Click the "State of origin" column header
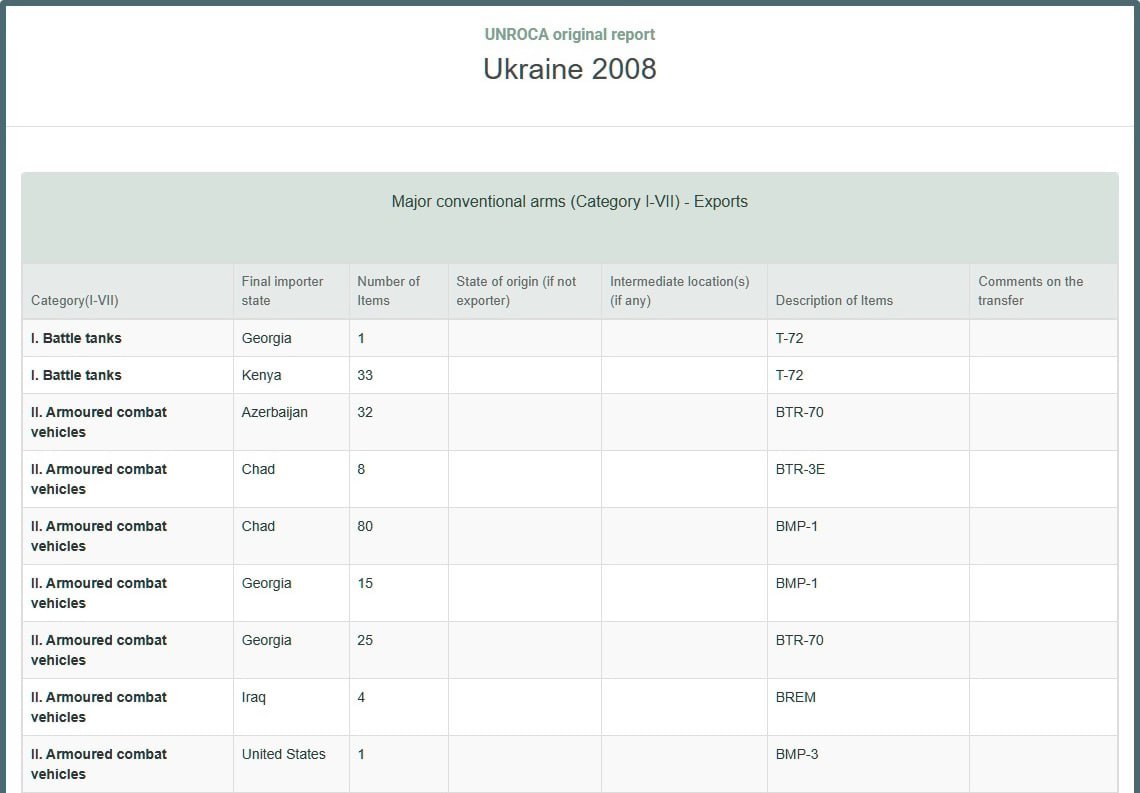 pos(516,291)
